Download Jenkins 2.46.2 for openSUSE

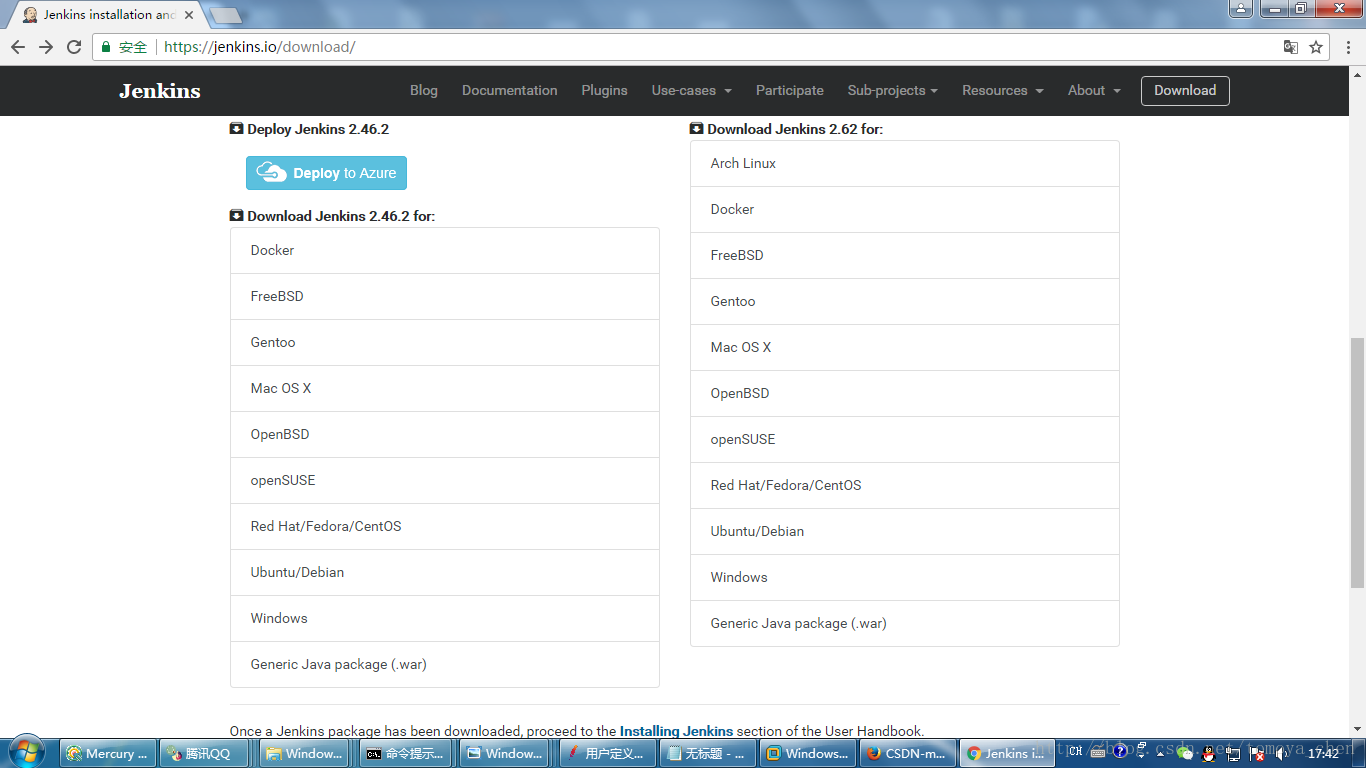click(445, 481)
